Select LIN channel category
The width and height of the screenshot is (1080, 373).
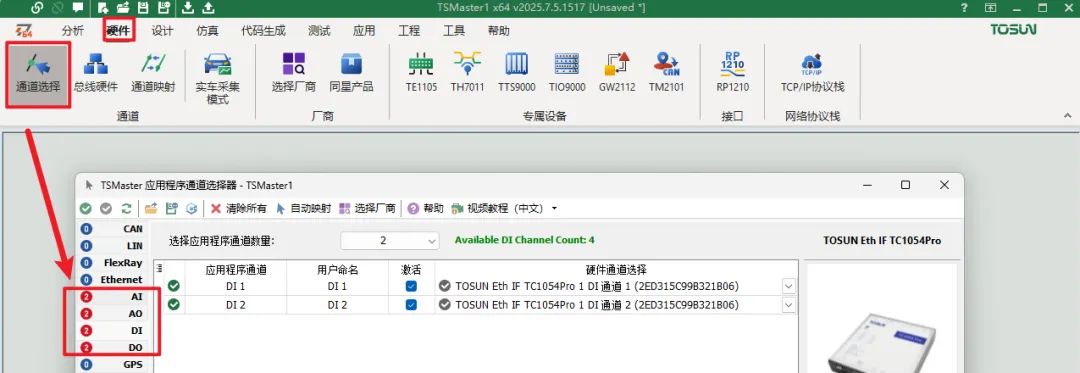pyautogui.click(x=112, y=246)
